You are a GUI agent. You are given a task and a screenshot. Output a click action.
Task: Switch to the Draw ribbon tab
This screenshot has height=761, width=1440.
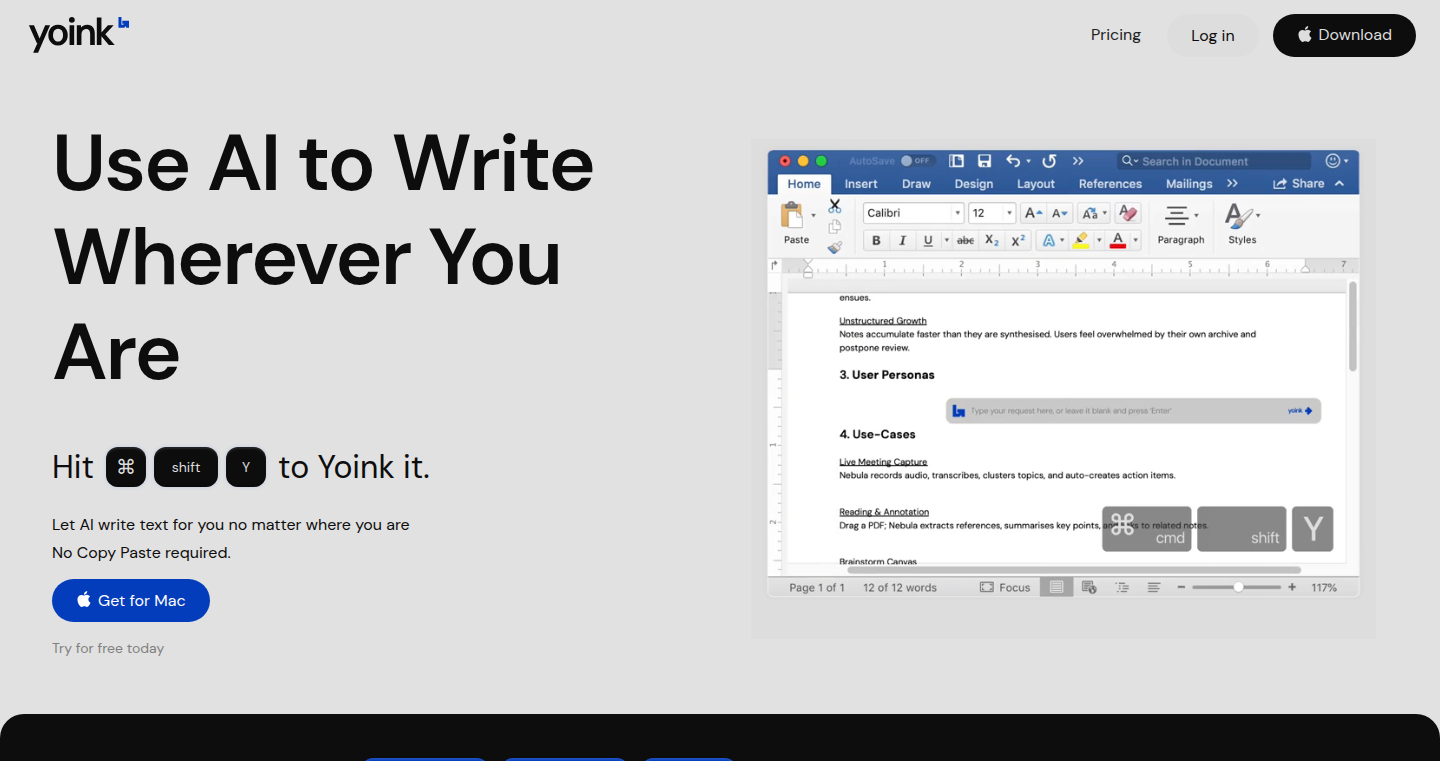point(916,184)
